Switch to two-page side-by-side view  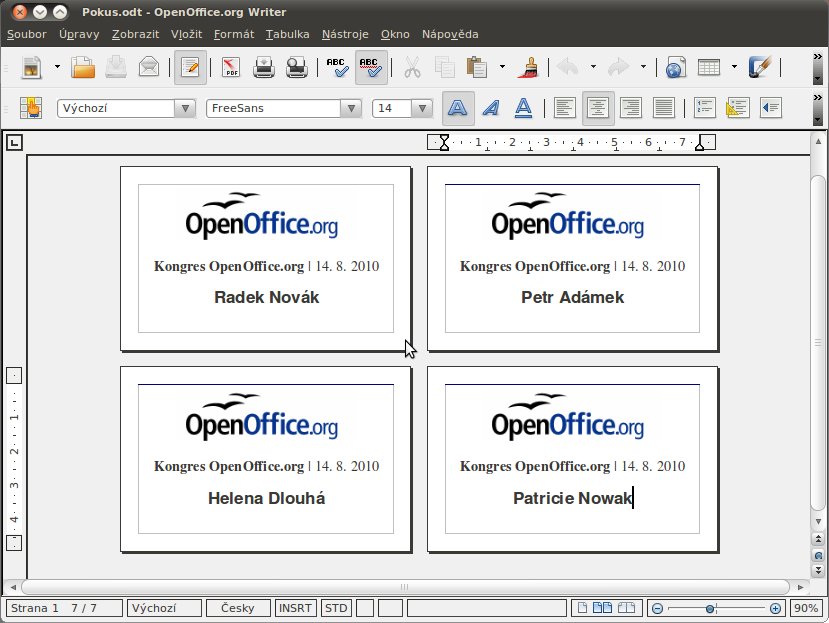[x=602, y=608]
